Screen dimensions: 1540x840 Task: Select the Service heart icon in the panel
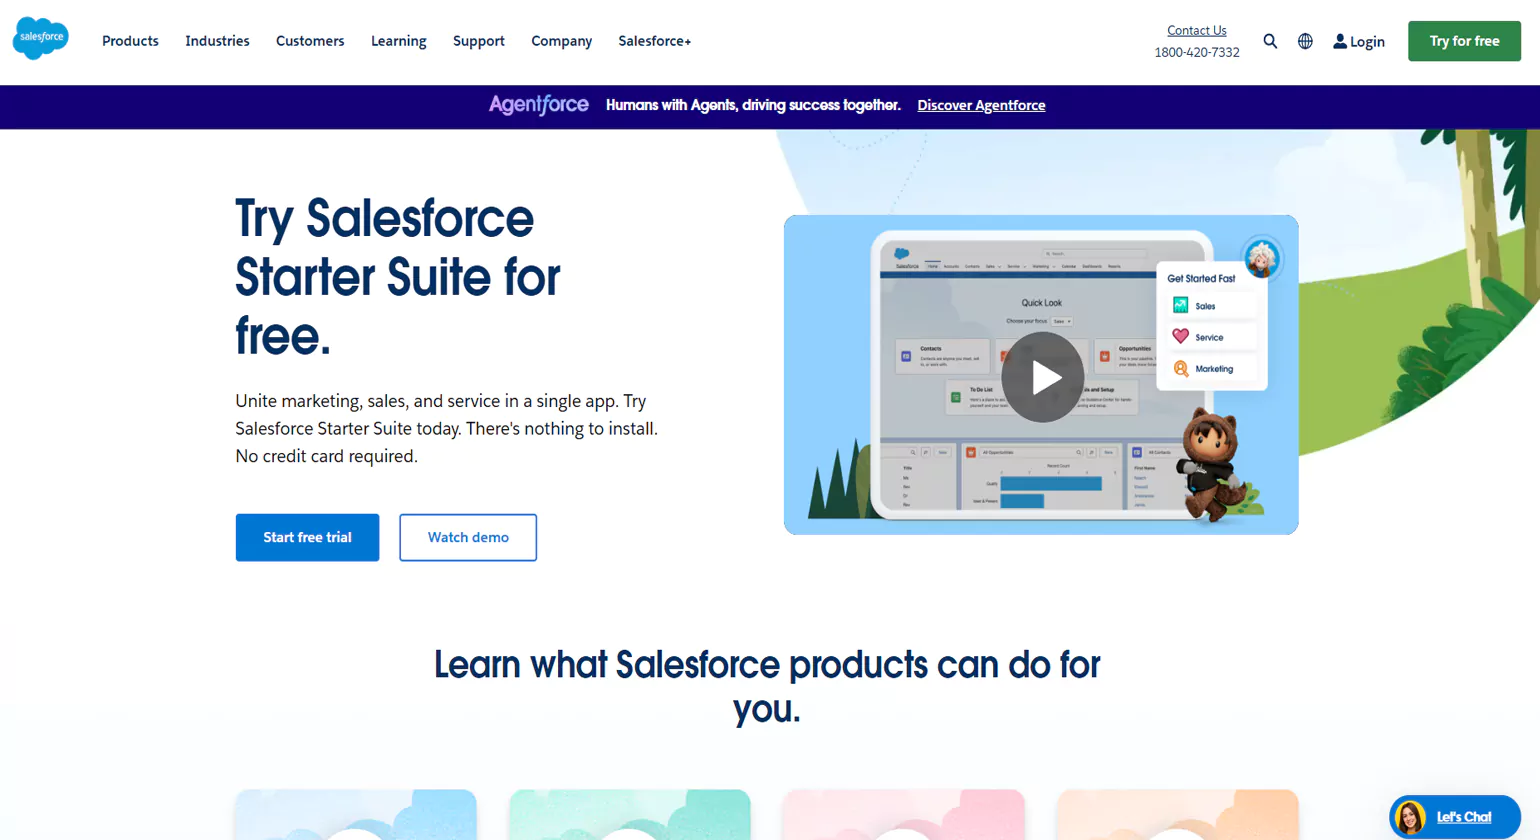tap(1183, 336)
